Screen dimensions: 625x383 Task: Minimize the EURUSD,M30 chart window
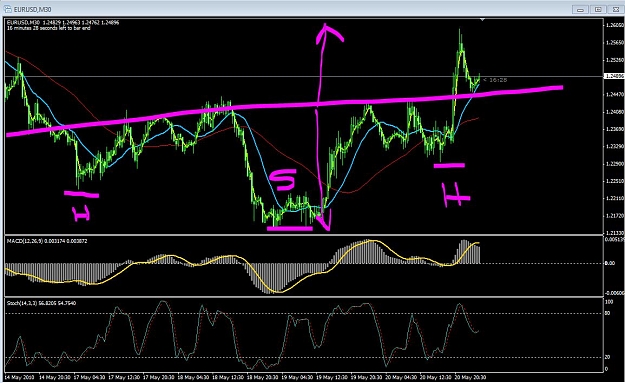tap(580, 9)
